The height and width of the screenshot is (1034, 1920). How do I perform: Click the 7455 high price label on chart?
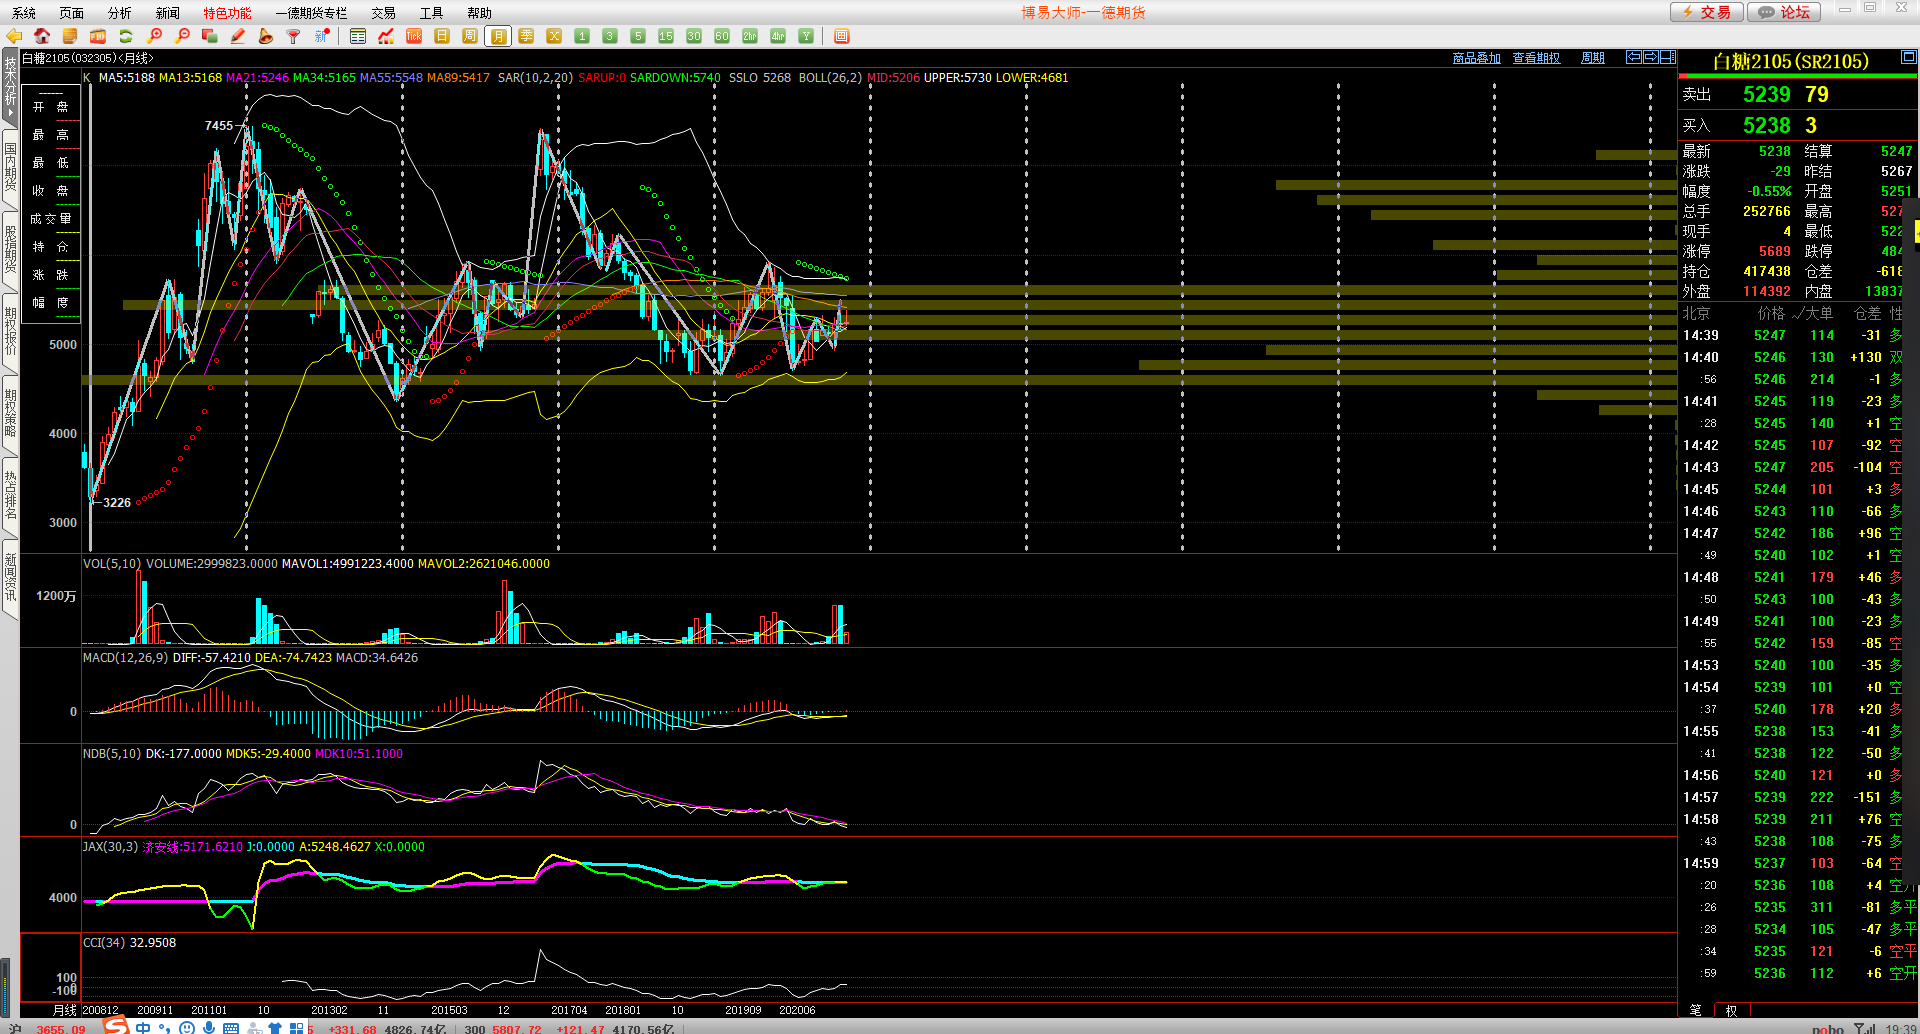click(219, 125)
